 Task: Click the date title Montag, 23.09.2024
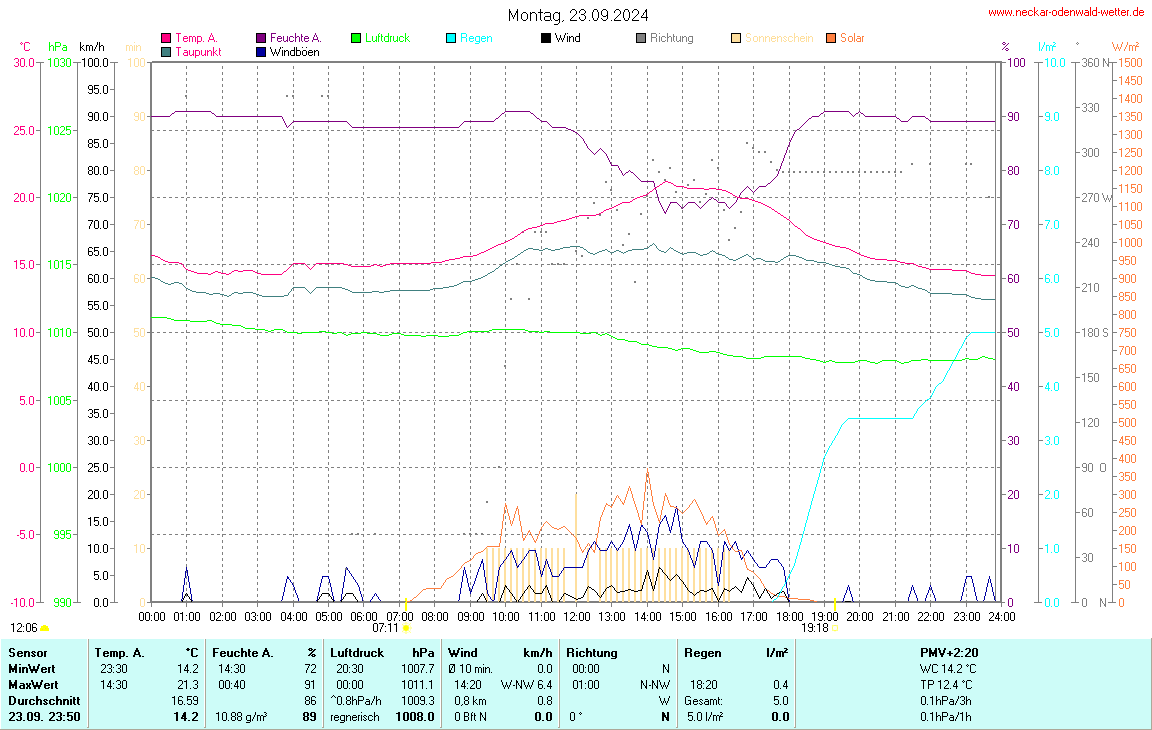(577, 15)
